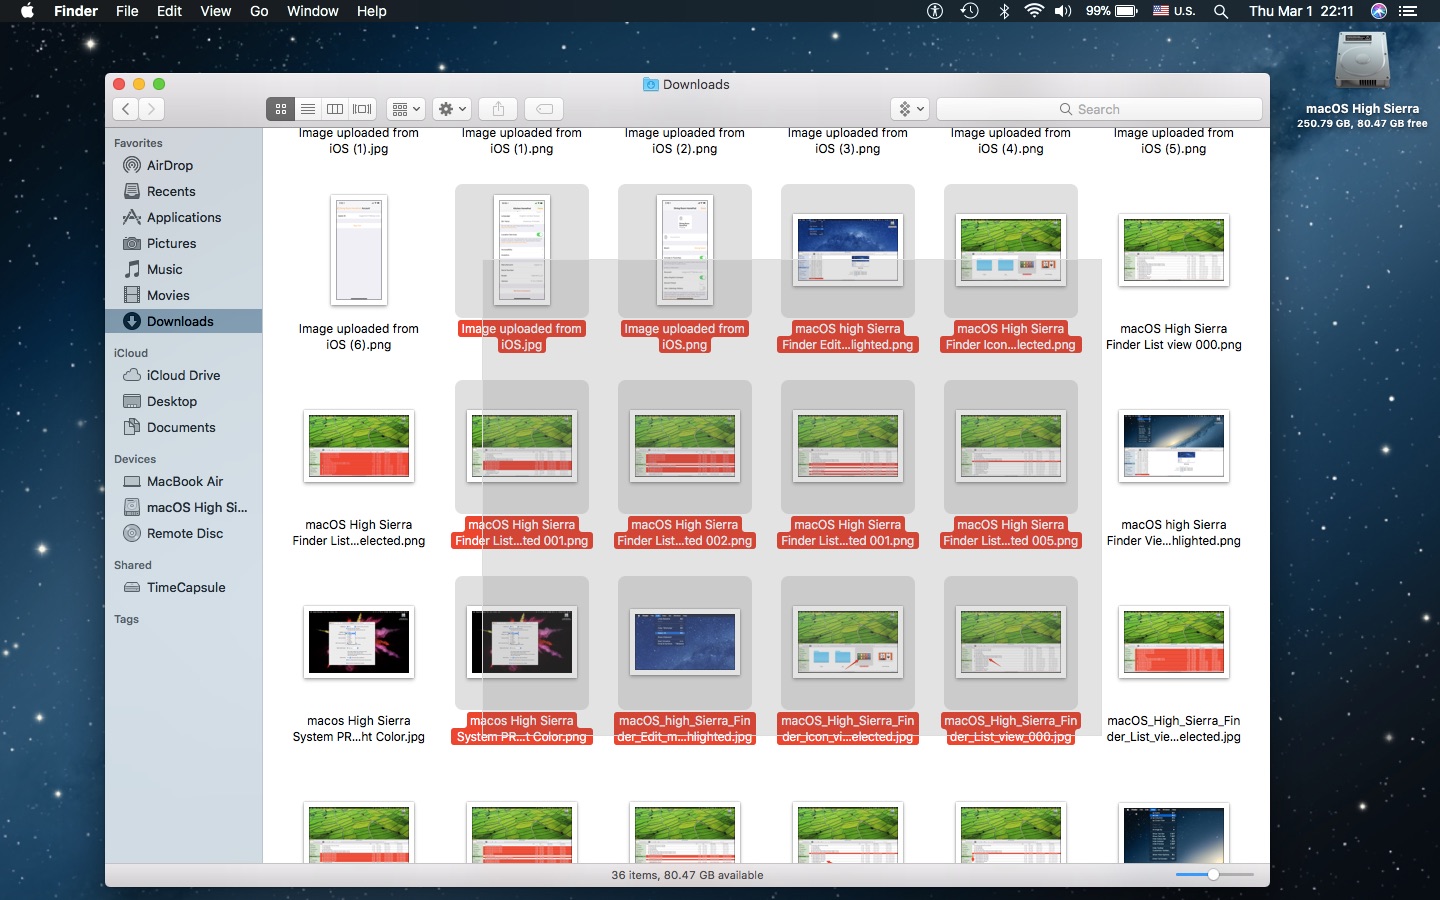Image resolution: width=1440 pixels, height=900 pixels.
Task: Open the Go menu
Action: (259, 11)
